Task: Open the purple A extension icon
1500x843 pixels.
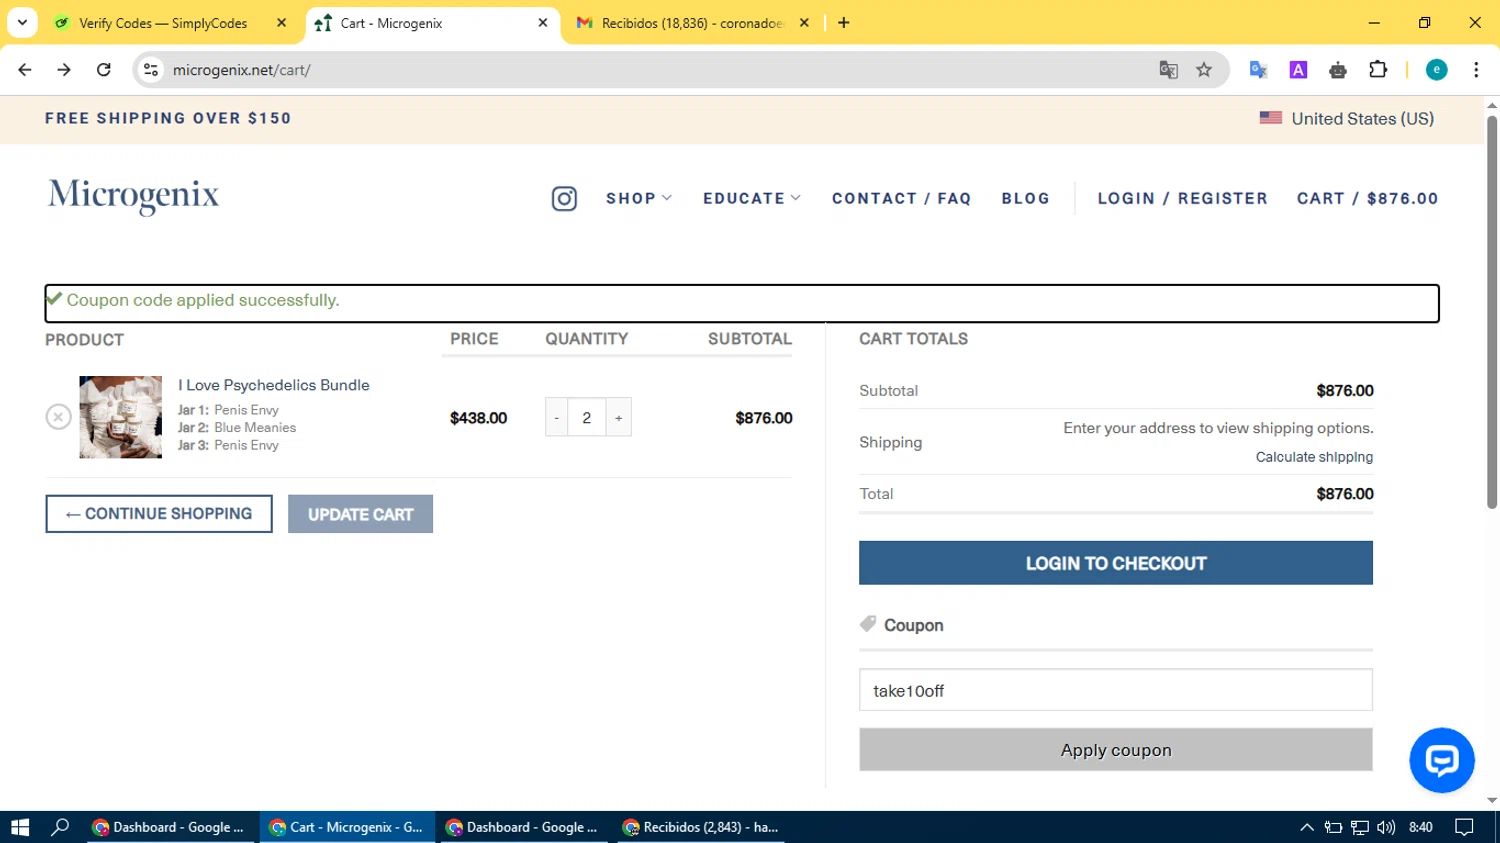Action: tap(1298, 70)
